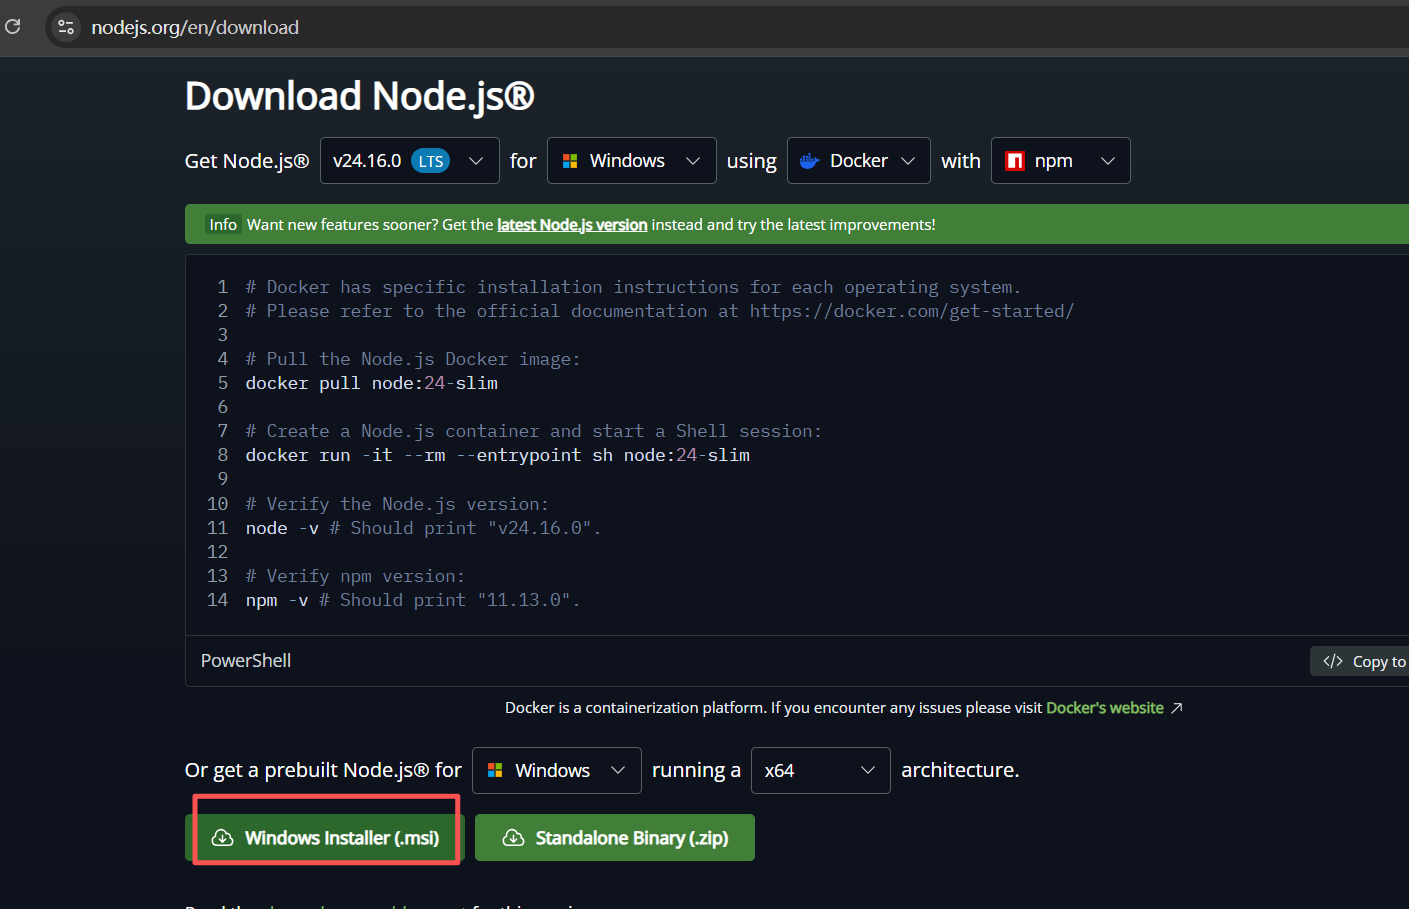Open Docker's website link
Screen dimensions: 1409x909
1105,708
